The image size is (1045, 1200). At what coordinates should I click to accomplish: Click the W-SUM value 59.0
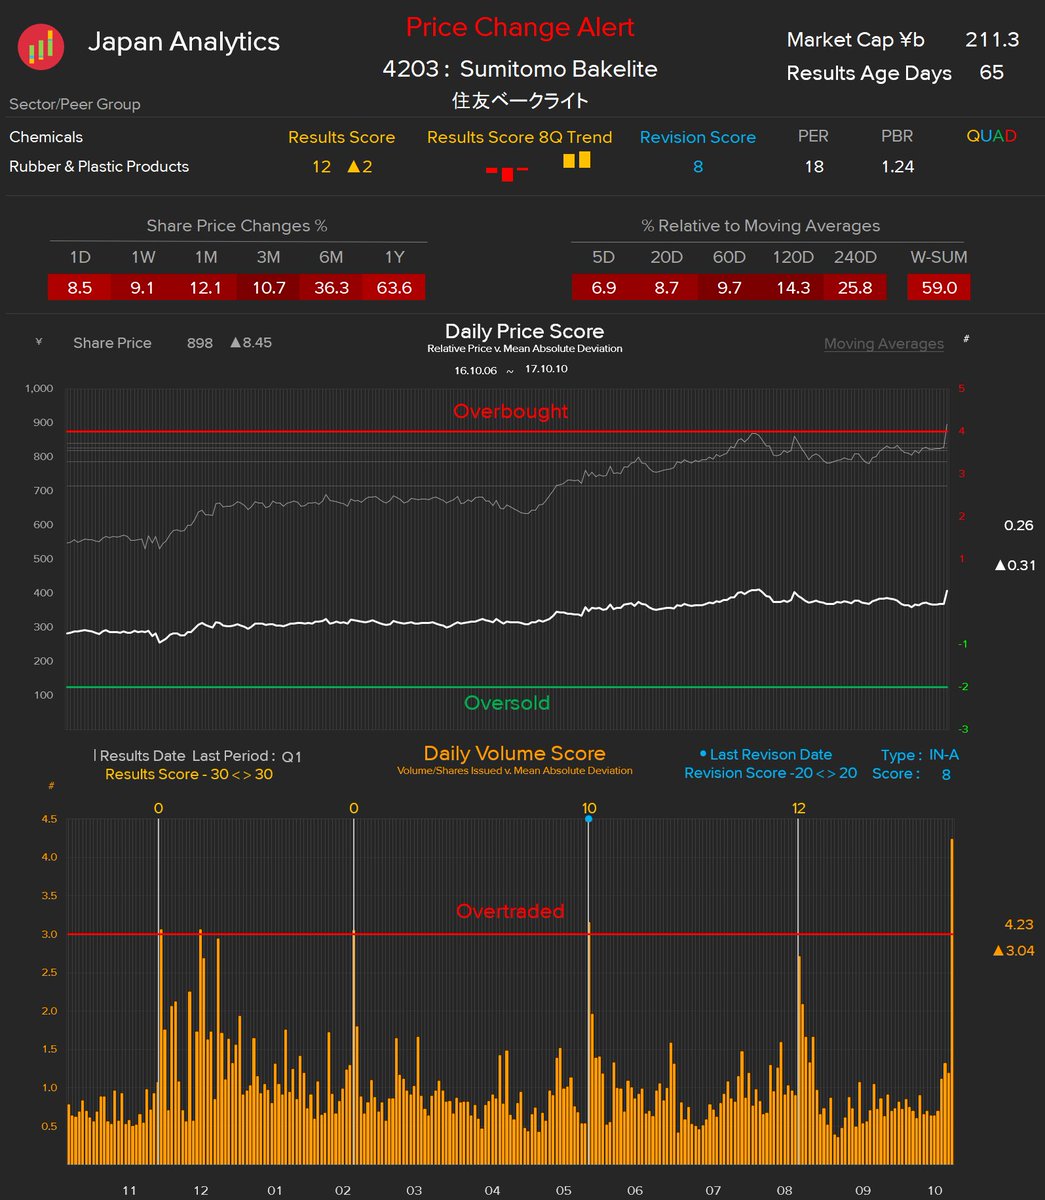pos(938,287)
